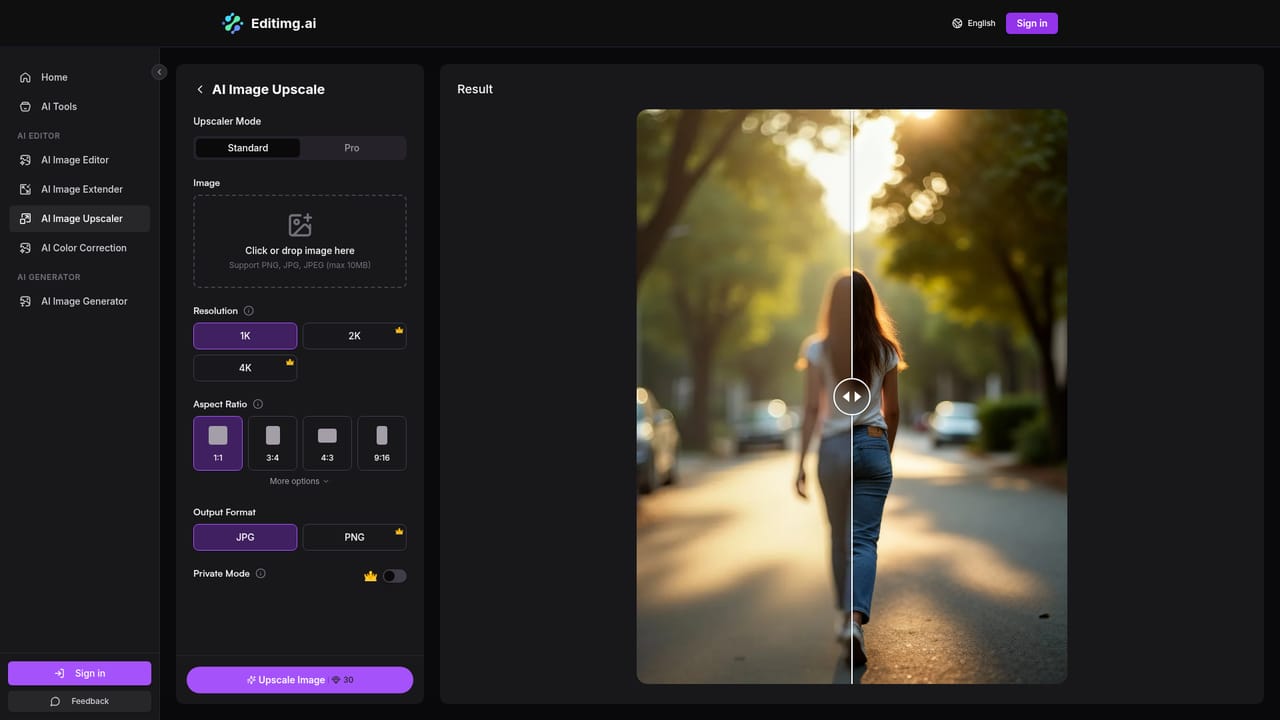This screenshot has height=720, width=1280.
Task: Click the Aspect Ratio info icon
Action: (x=258, y=404)
